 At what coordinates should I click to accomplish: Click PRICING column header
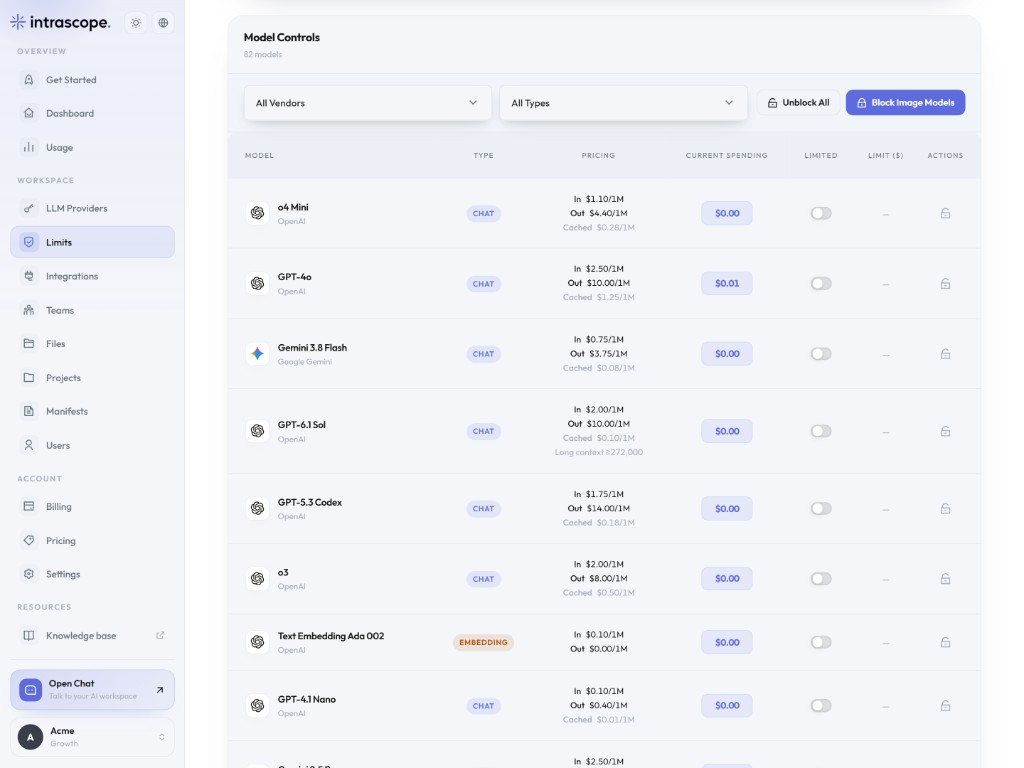(598, 155)
